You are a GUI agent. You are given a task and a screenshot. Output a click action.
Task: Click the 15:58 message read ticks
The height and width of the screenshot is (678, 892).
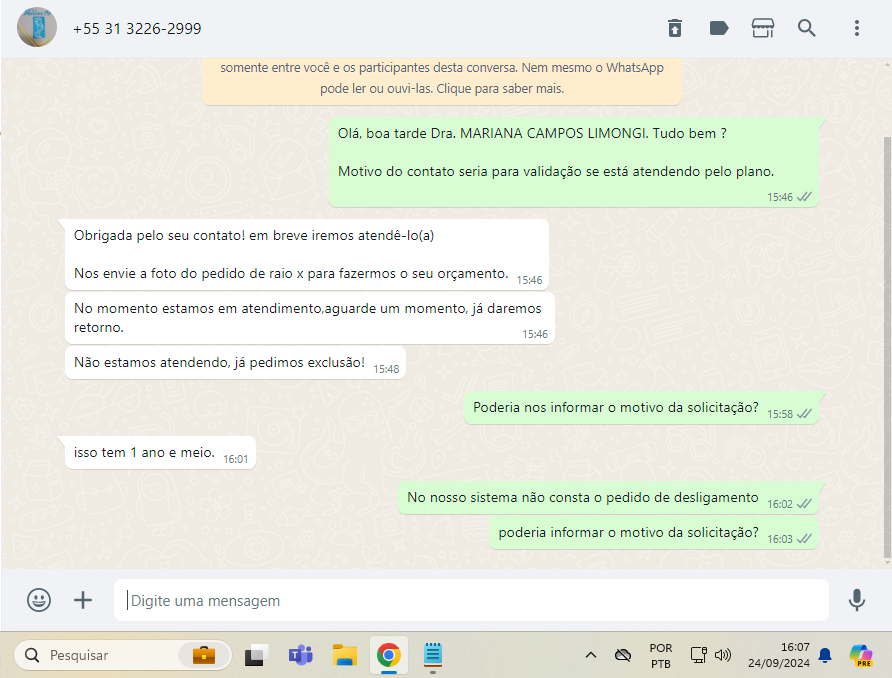[804, 414]
